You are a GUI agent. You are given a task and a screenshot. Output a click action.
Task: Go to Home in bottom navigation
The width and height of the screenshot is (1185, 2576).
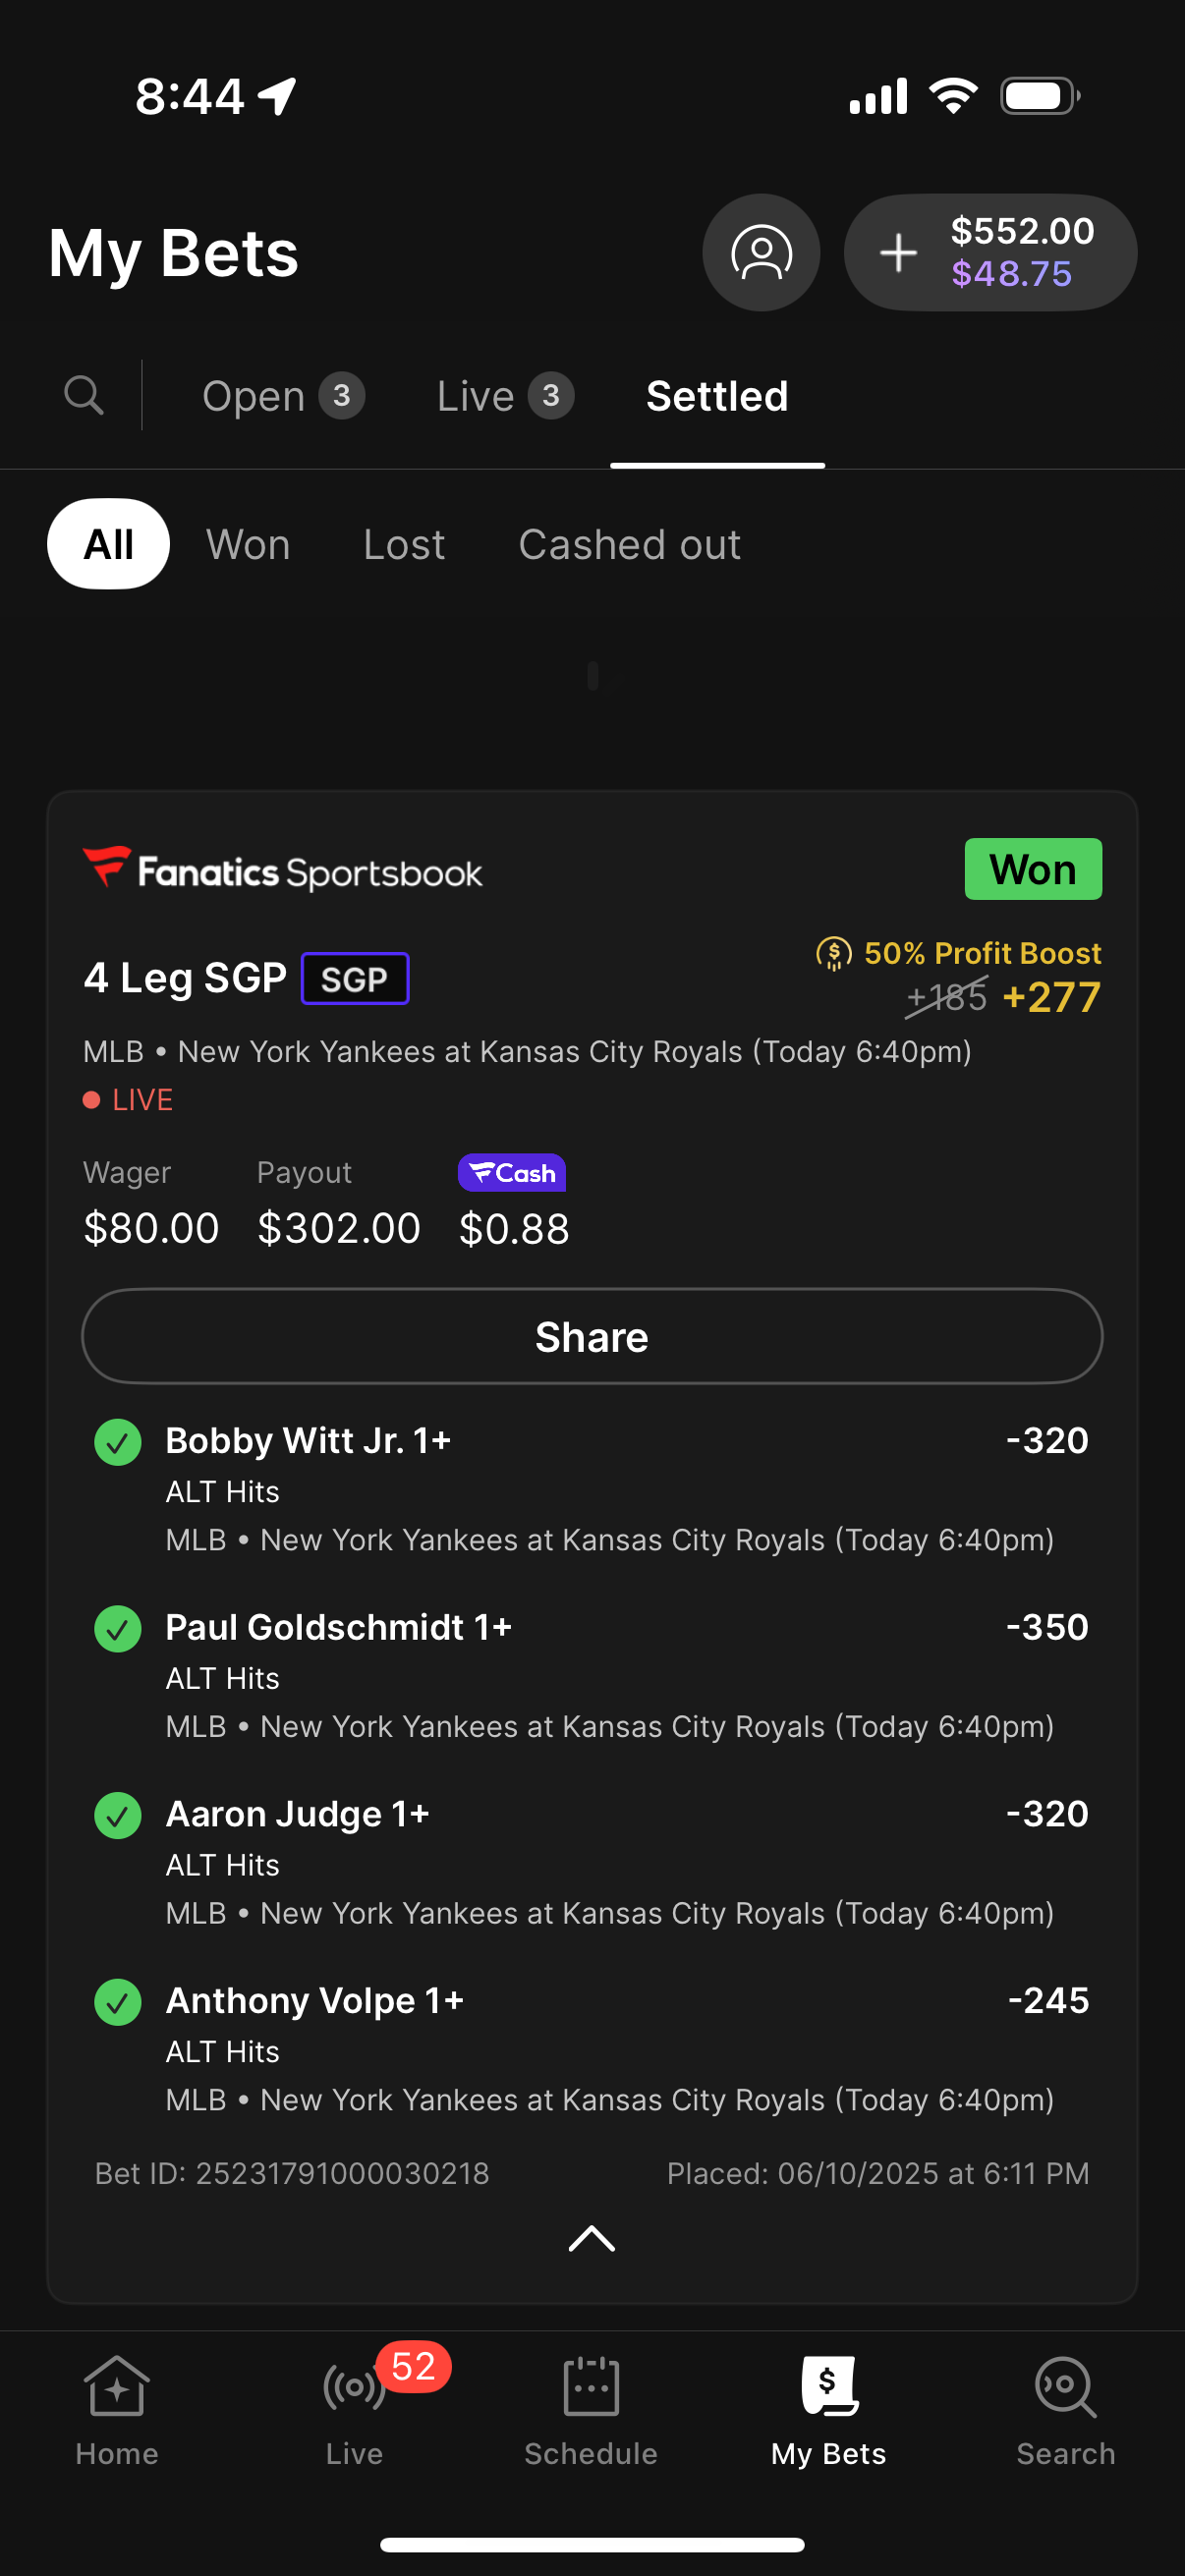point(117,2408)
